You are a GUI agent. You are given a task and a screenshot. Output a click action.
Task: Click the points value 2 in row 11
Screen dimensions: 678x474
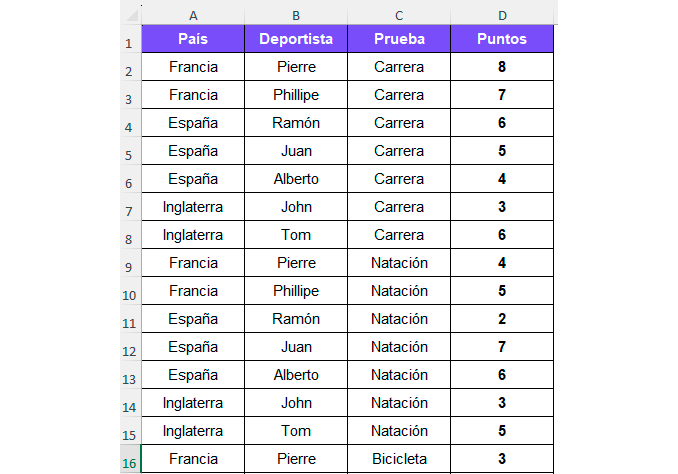pos(502,319)
